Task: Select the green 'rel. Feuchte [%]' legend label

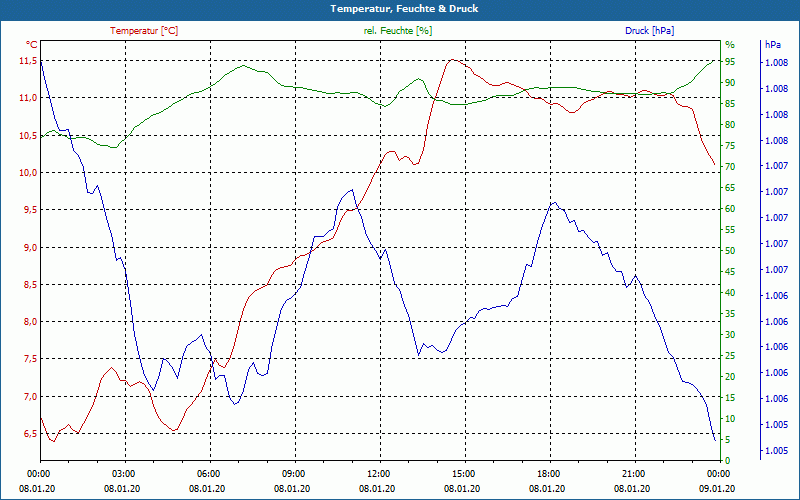Action: click(x=398, y=31)
